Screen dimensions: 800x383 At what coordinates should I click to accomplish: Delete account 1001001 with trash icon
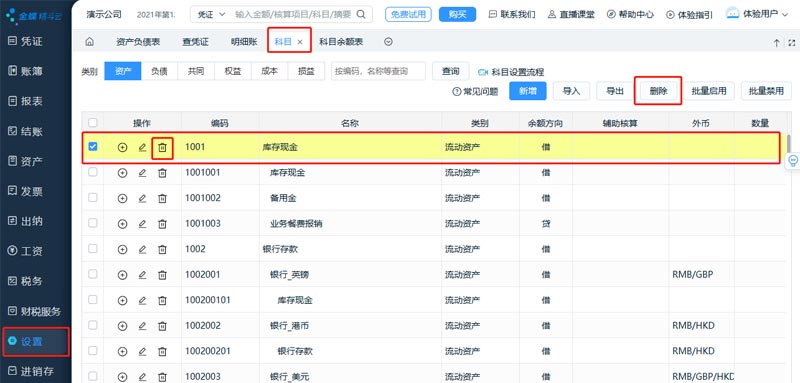click(x=162, y=173)
